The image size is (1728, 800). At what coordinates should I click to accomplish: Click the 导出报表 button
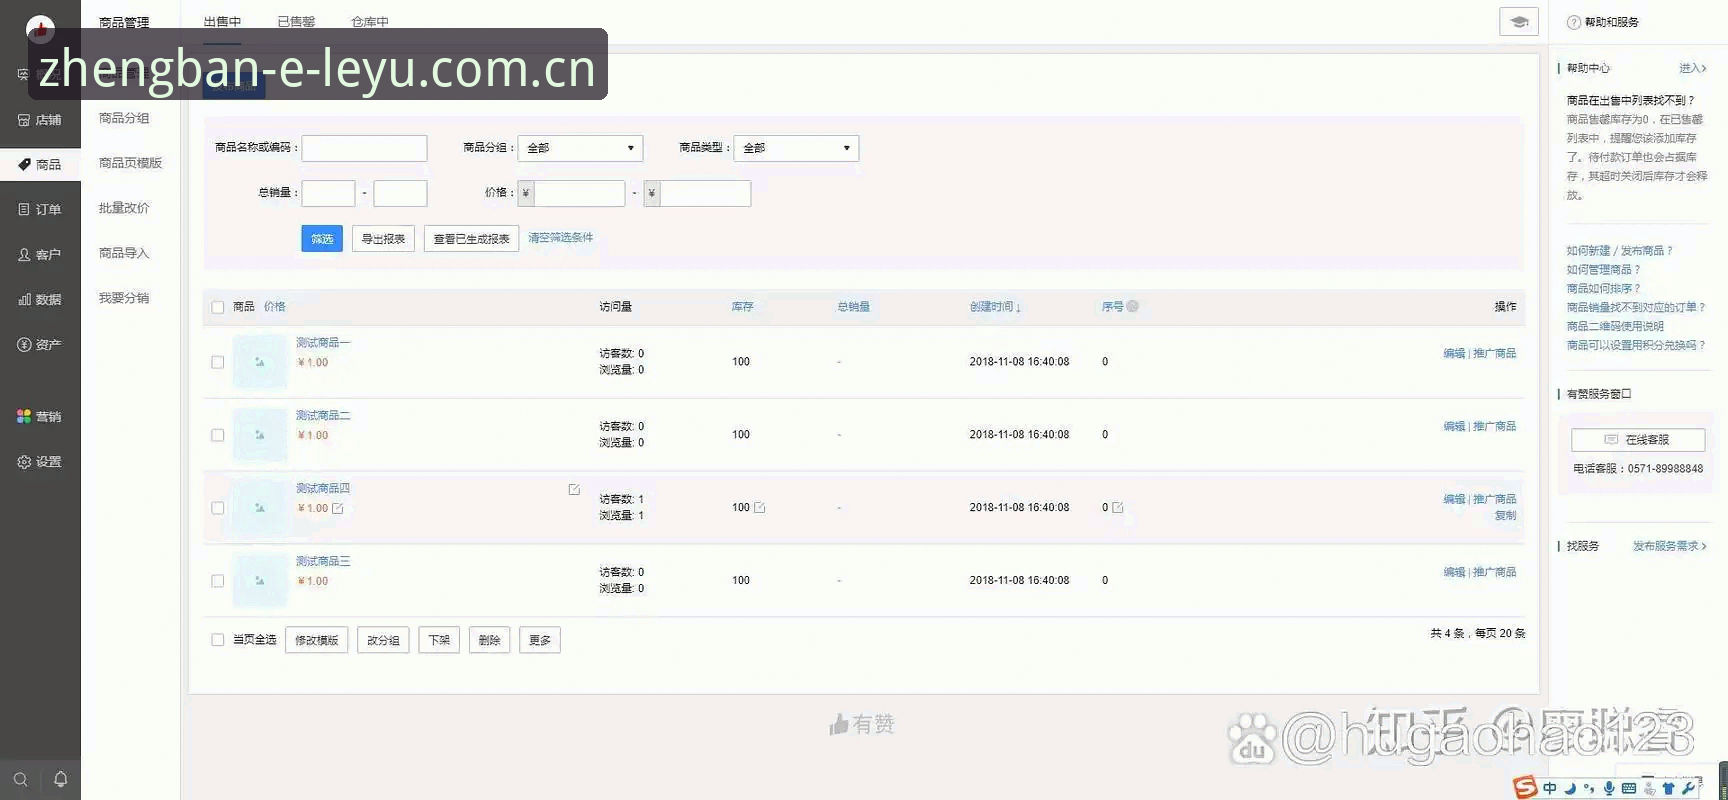click(383, 239)
